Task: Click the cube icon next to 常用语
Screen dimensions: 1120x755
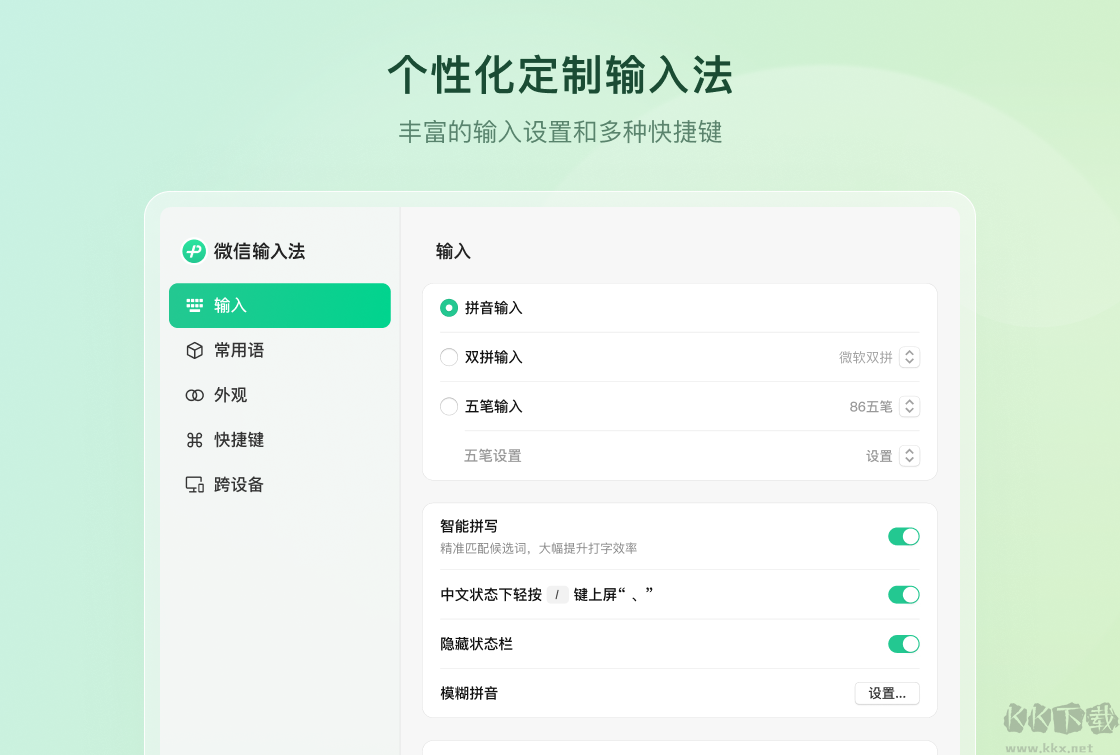Action: tap(193, 350)
